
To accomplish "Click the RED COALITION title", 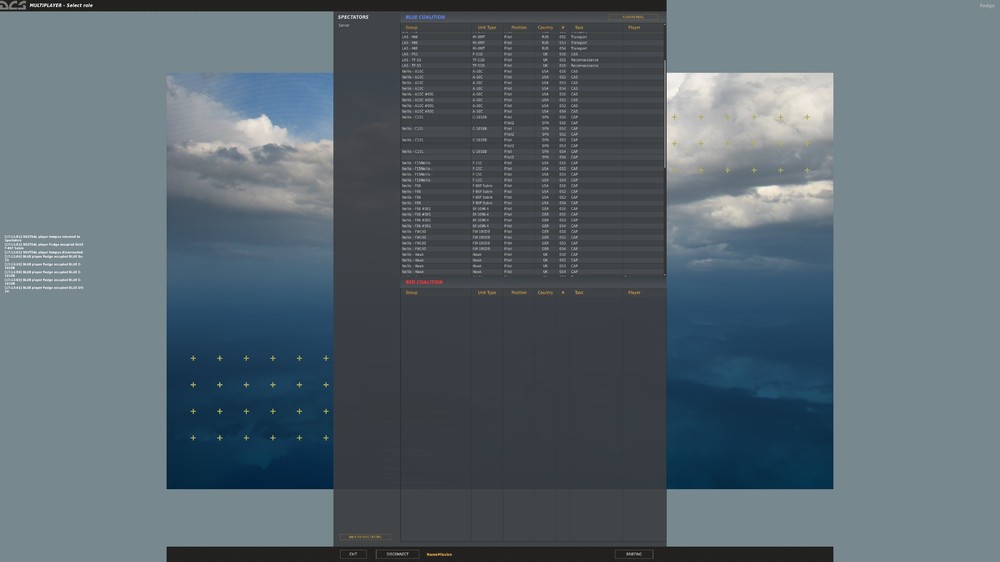I will pos(423,282).
